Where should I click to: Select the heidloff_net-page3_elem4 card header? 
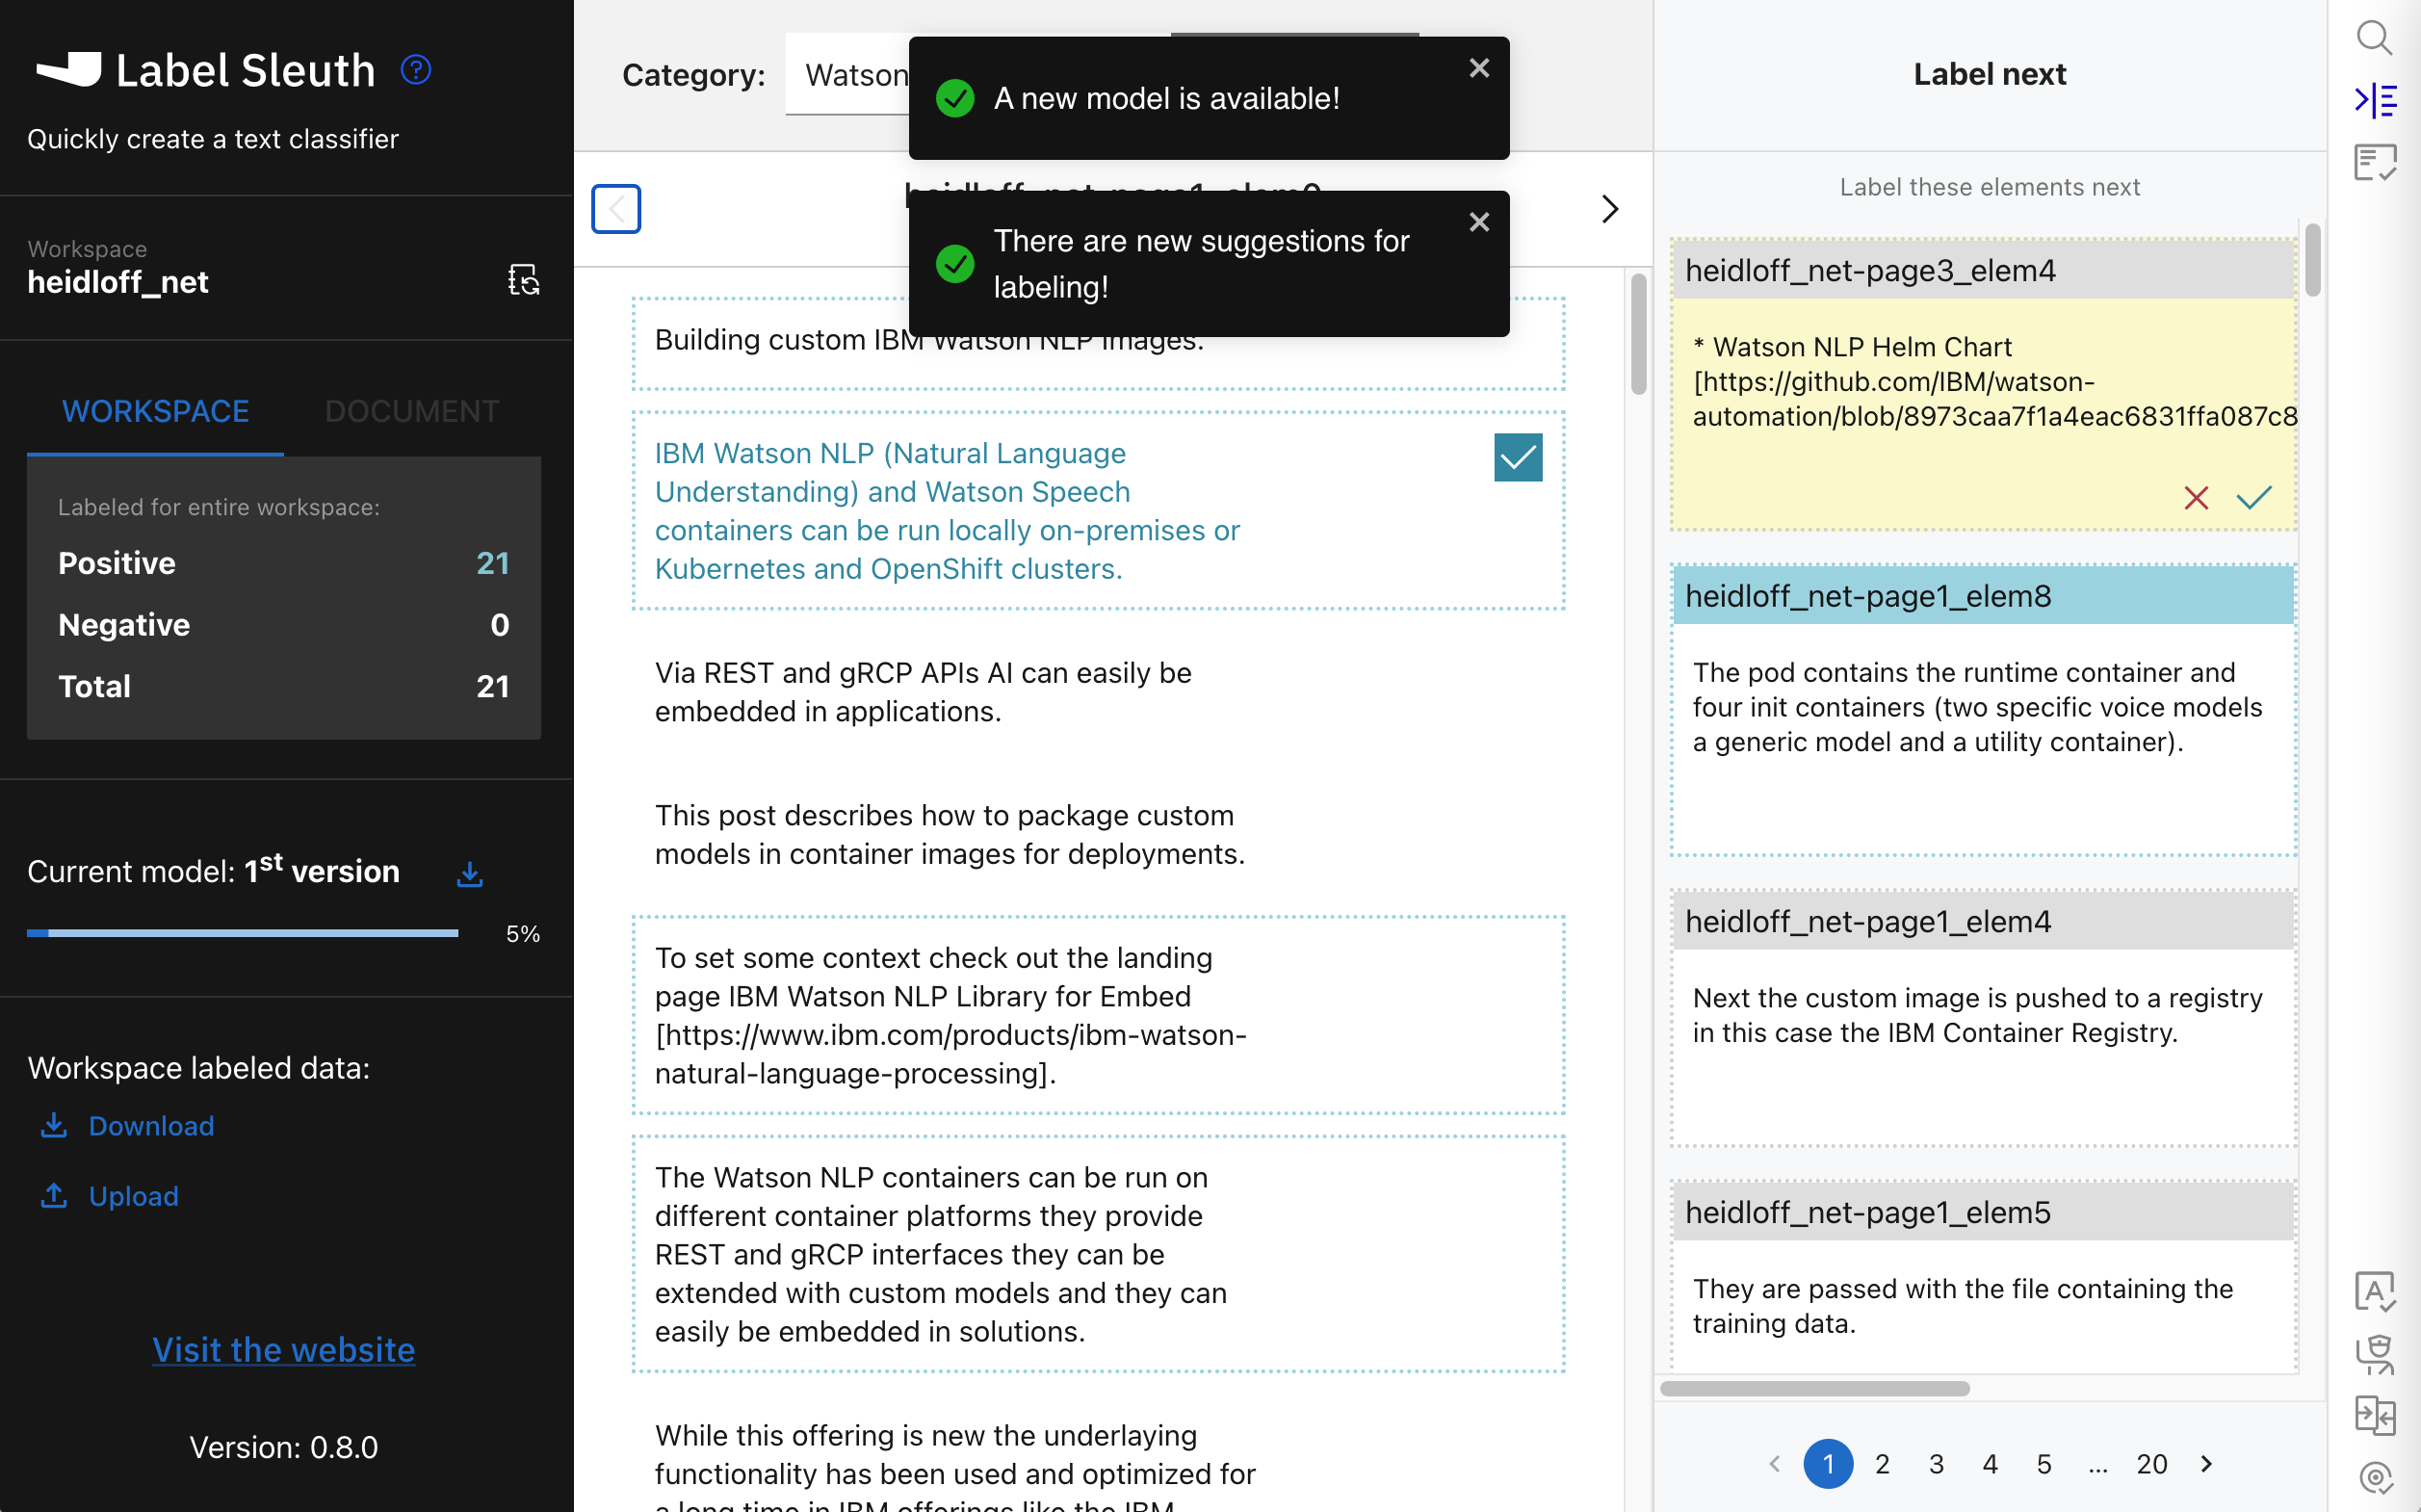click(x=1982, y=270)
